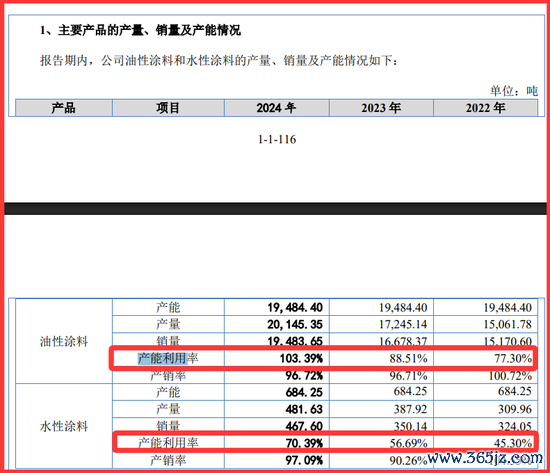Click the 产品 column header
This screenshot has width=550, height=473.
click(x=63, y=108)
